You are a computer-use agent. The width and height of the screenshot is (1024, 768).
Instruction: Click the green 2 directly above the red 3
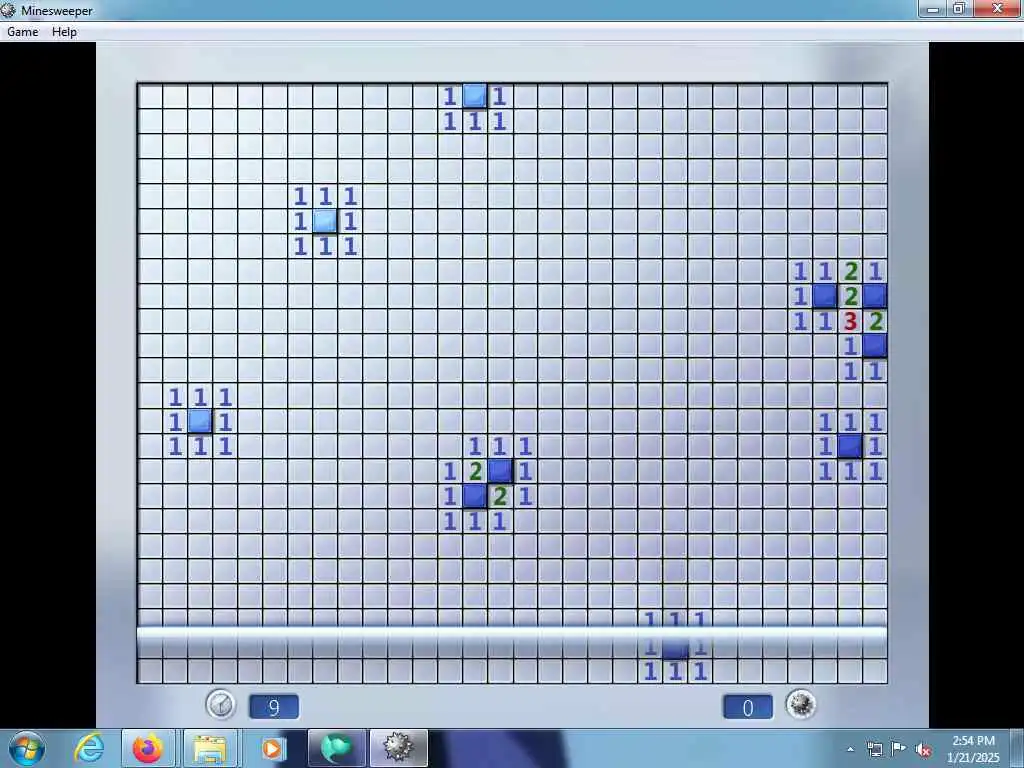(850, 296)
